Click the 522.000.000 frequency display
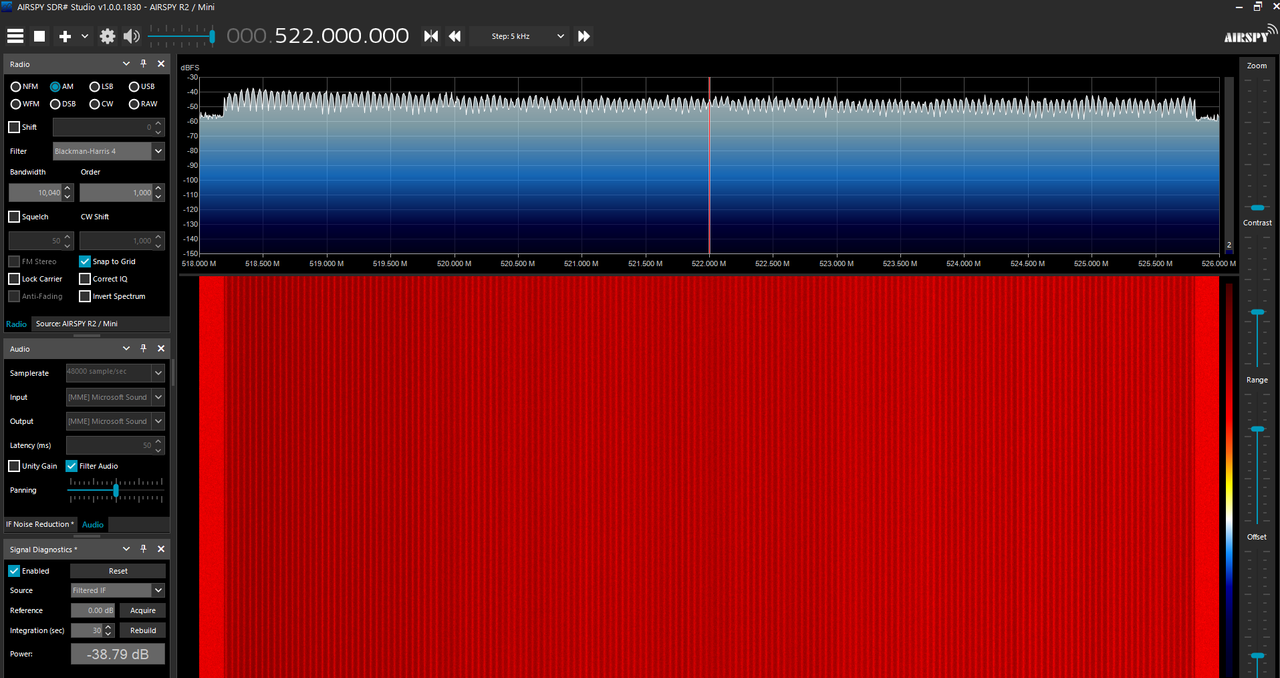1280x678 pixels. point(342,36)
